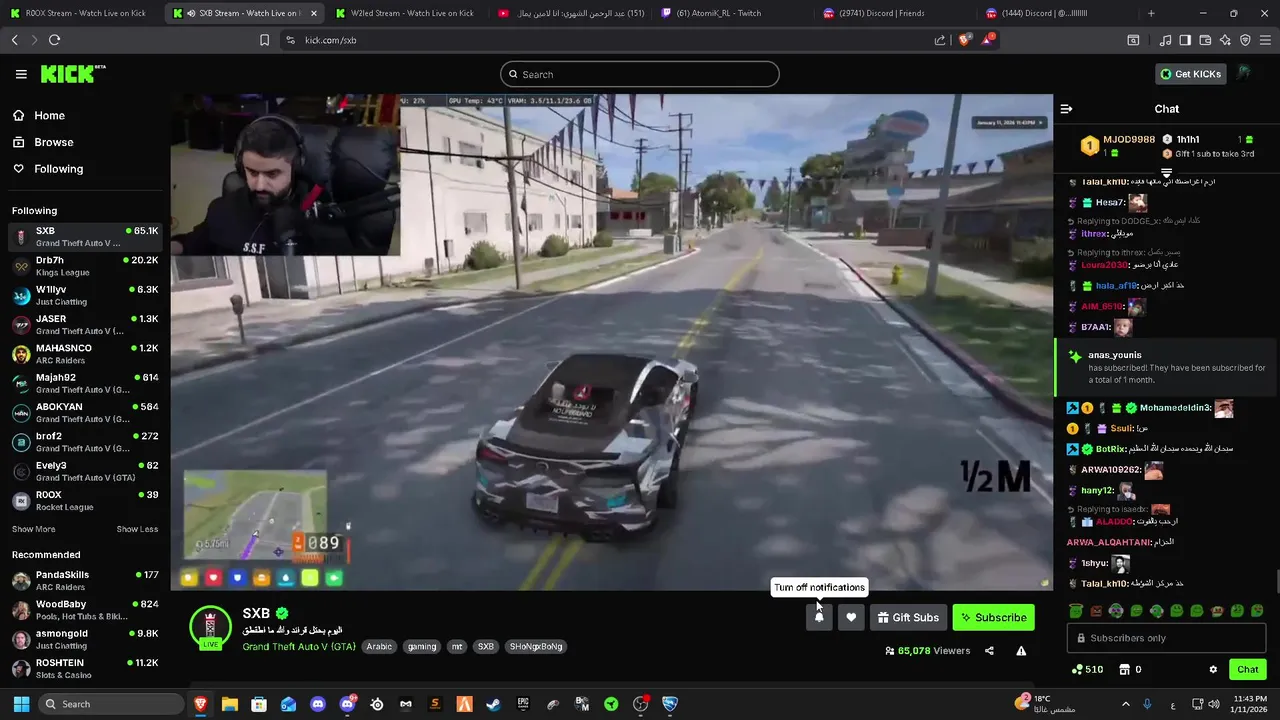Open Leo AI sparkle icon
The height and width of the screenshot is (720, 1280).
pyautogui.click(x=1225, y=40)
